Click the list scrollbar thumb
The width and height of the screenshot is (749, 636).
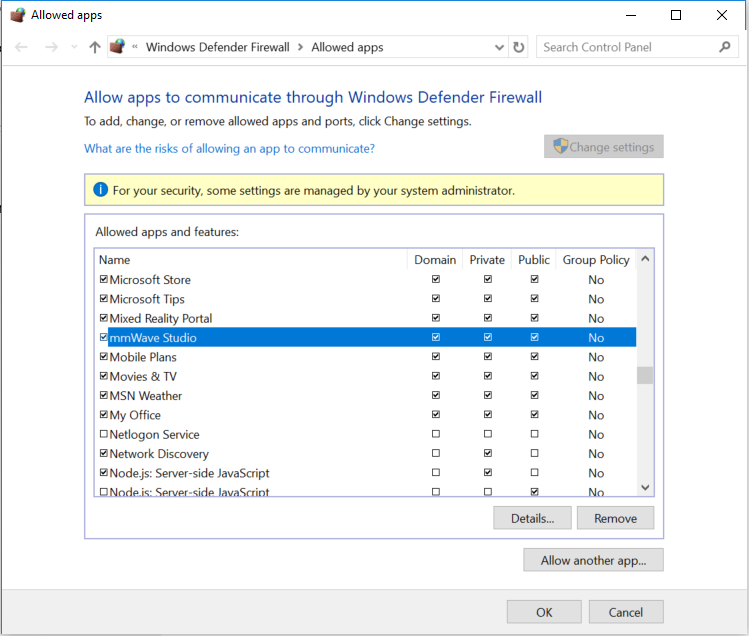pyautogui.click(x=645, y=375)
